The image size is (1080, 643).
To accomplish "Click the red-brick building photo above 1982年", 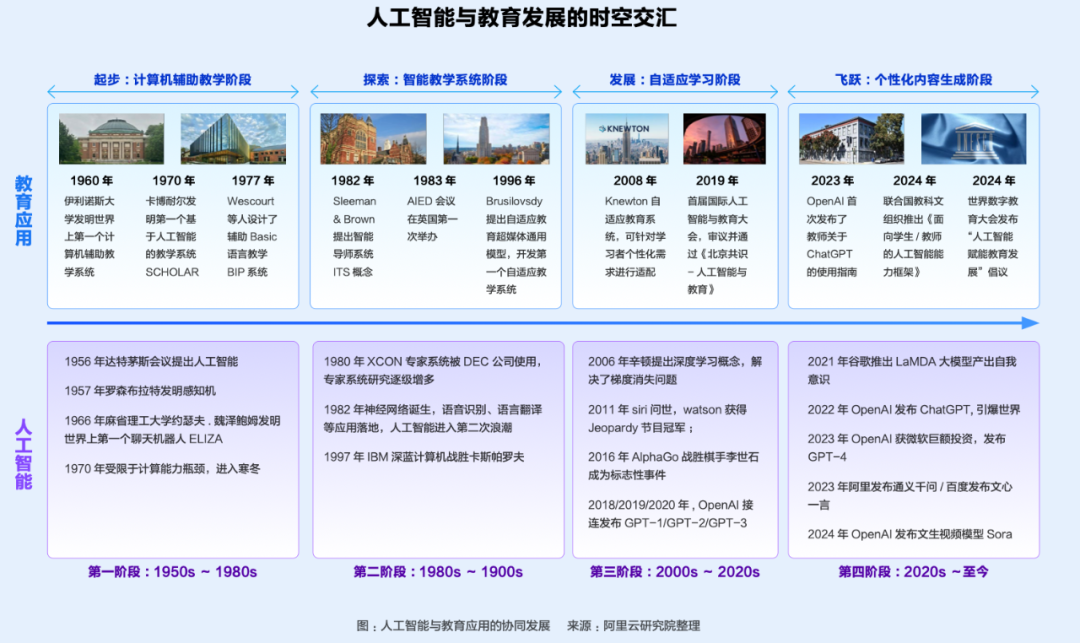I will click(373, 138).
